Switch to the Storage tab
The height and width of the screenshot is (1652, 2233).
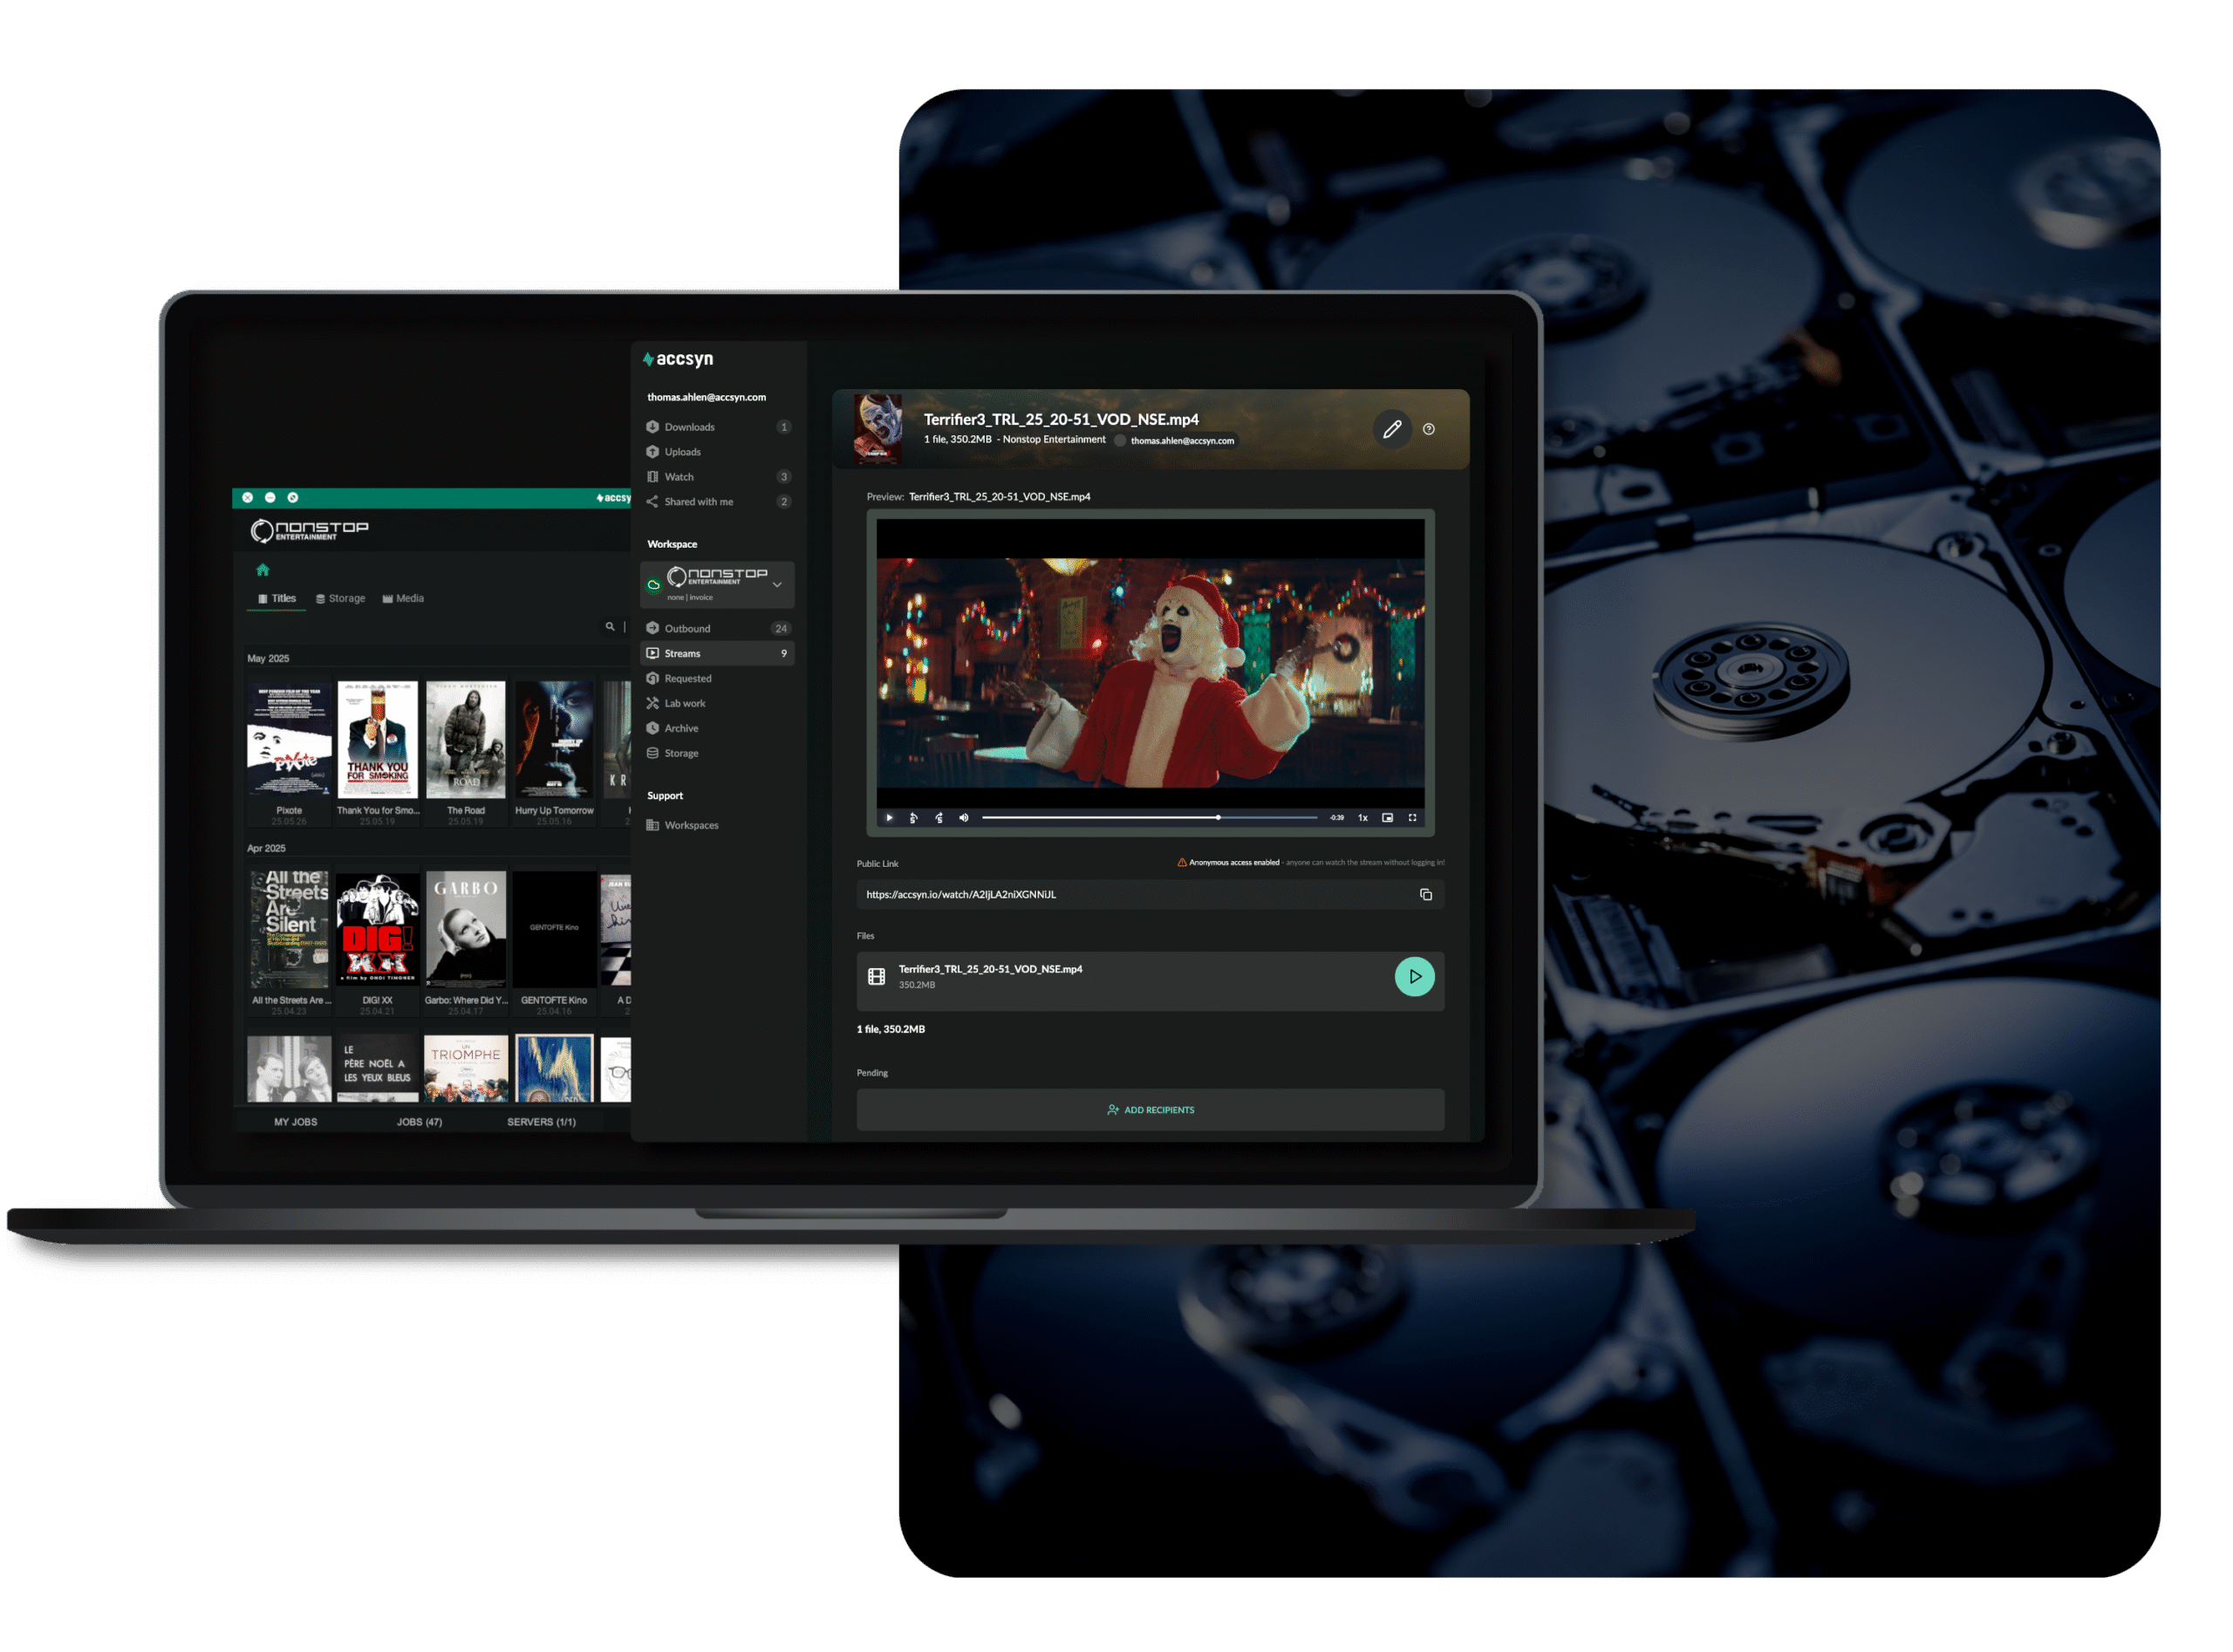(x=340, y=599)
